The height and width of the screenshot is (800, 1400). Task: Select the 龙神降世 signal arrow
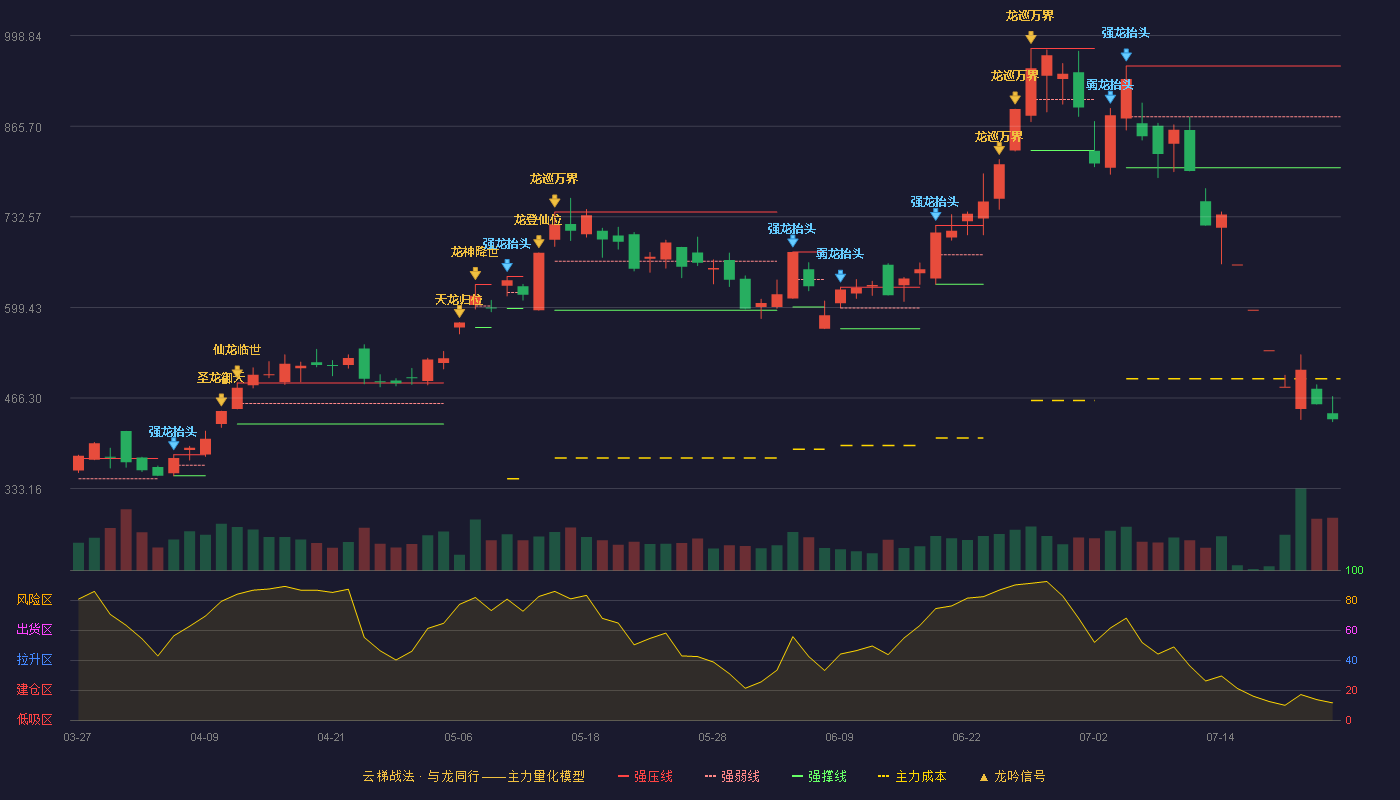[x=475, y=273]
